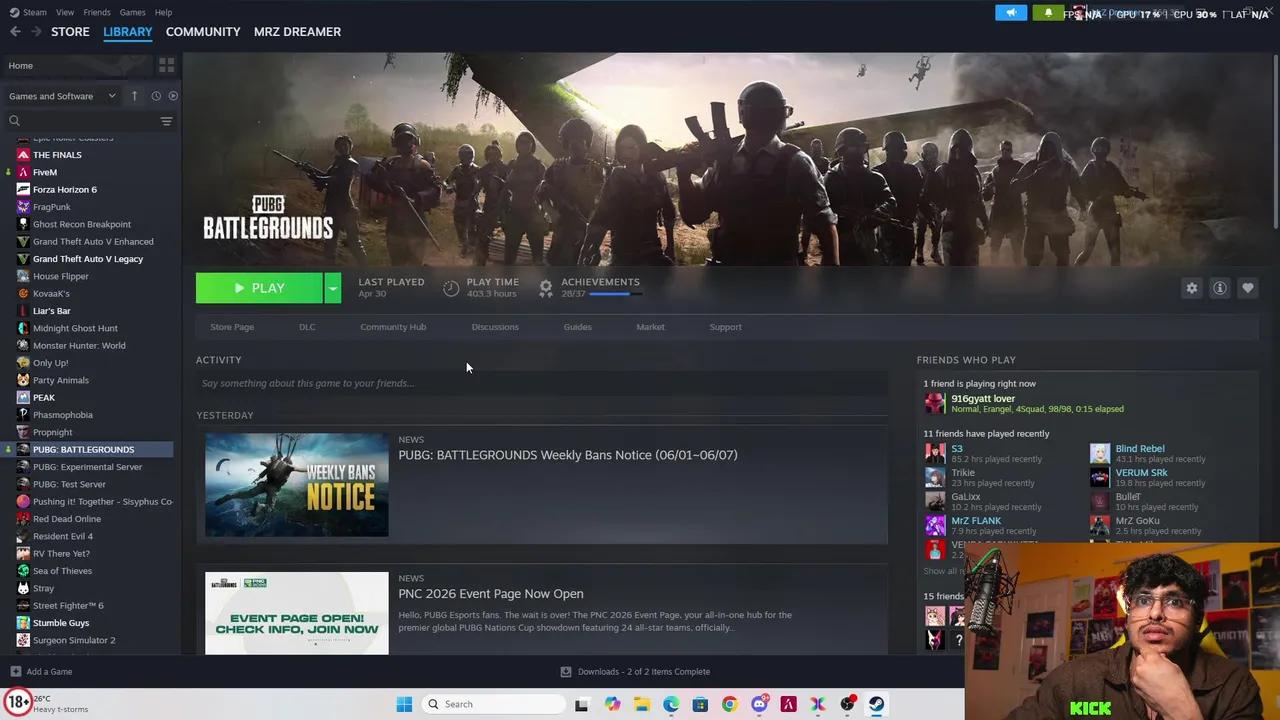The width and height of the screenshot is (1280, 720).
Task: Open friend 916gyatt lover's avatar
Action: (x=934, y=403)
